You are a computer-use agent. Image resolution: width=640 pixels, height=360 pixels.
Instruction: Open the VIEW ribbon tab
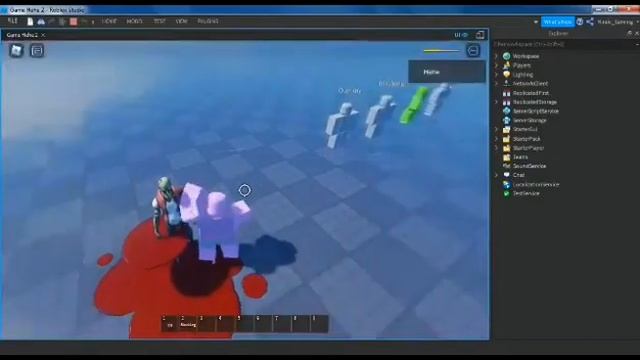[x=181, y=21]
